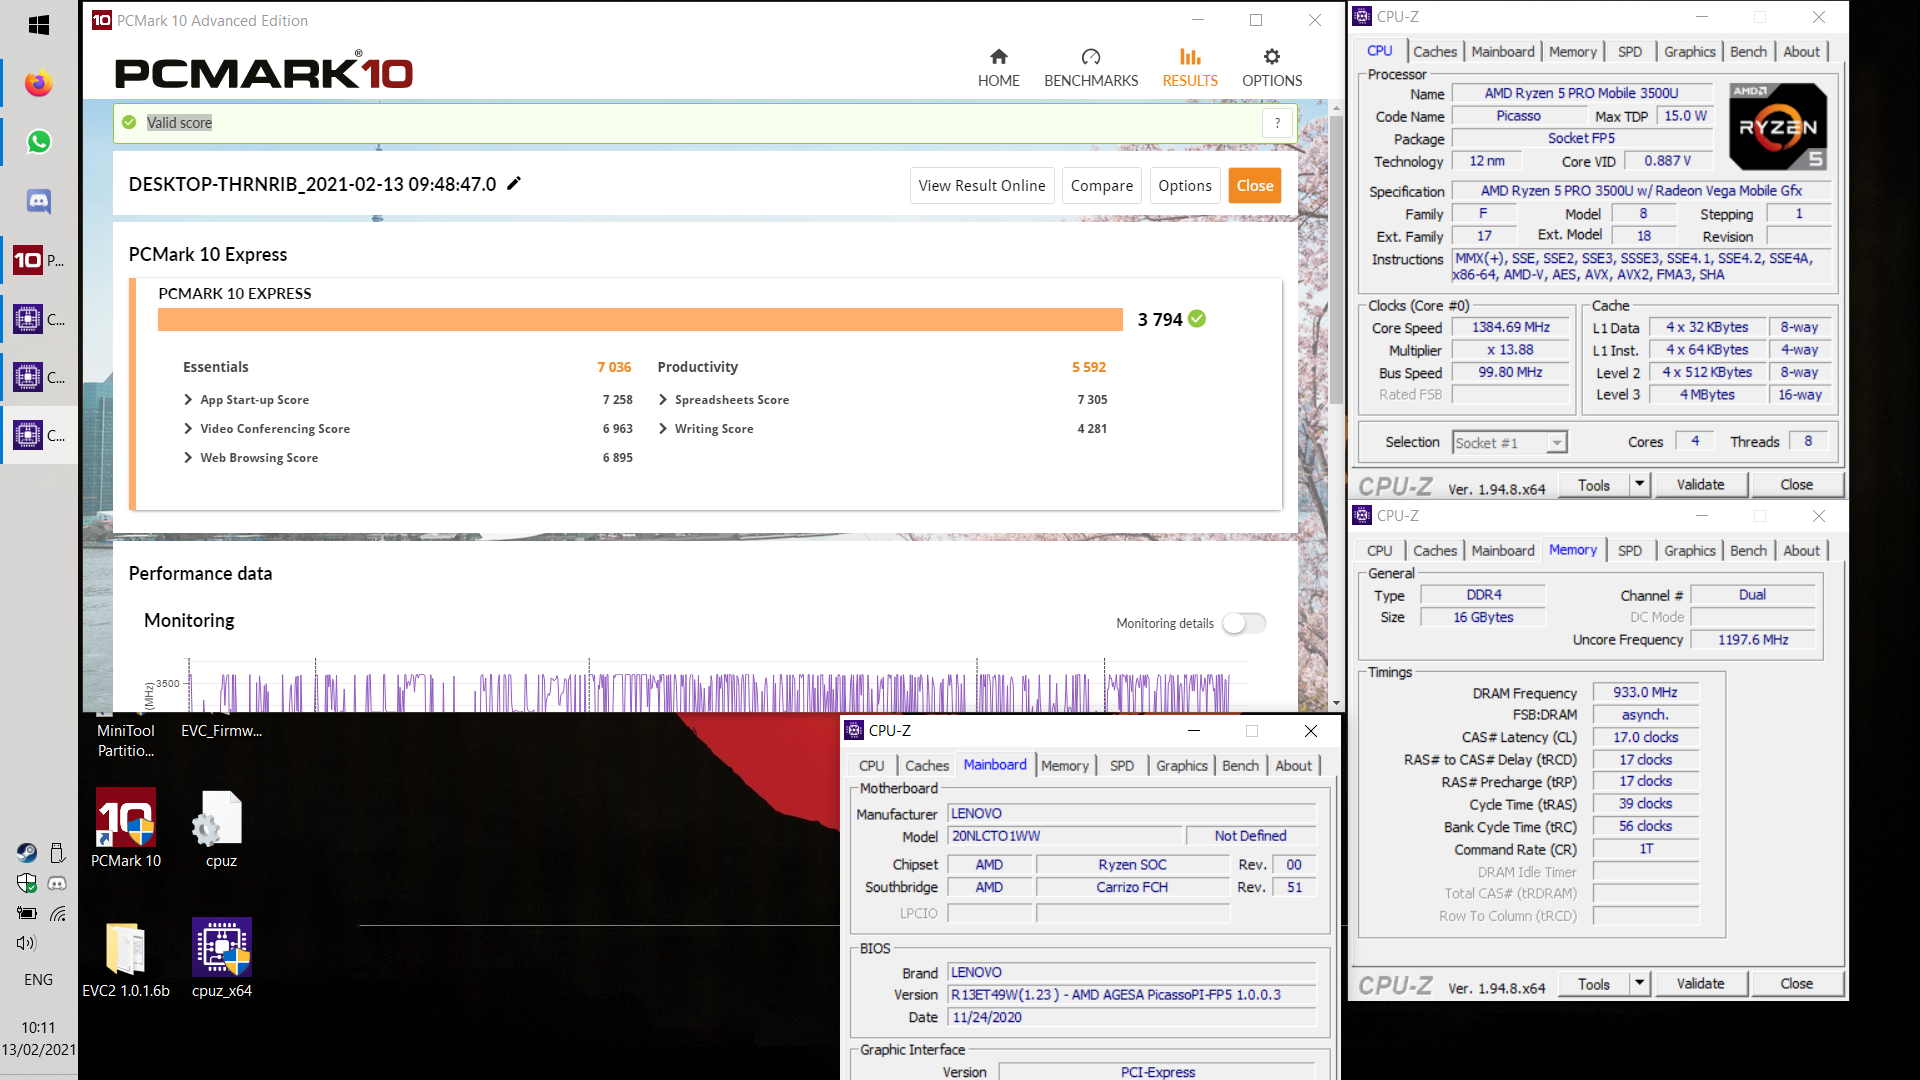Open Memory tab in the Mainboard CPU-Z window
1920x1080 pixels.
pos(1064,765)
